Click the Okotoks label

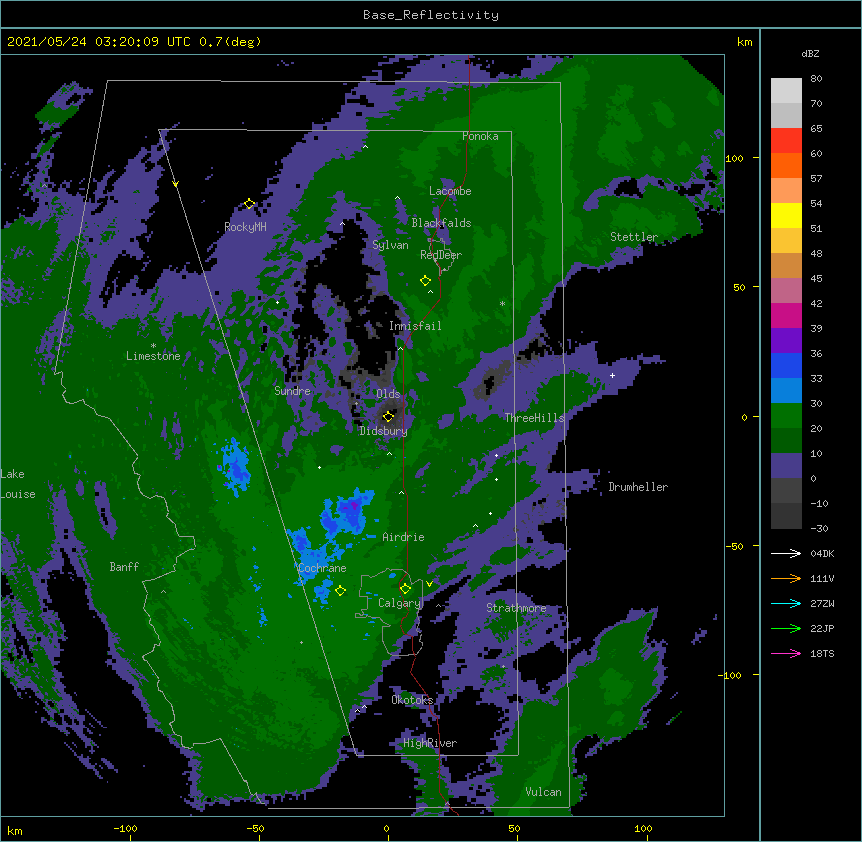(x=412, y=700)
